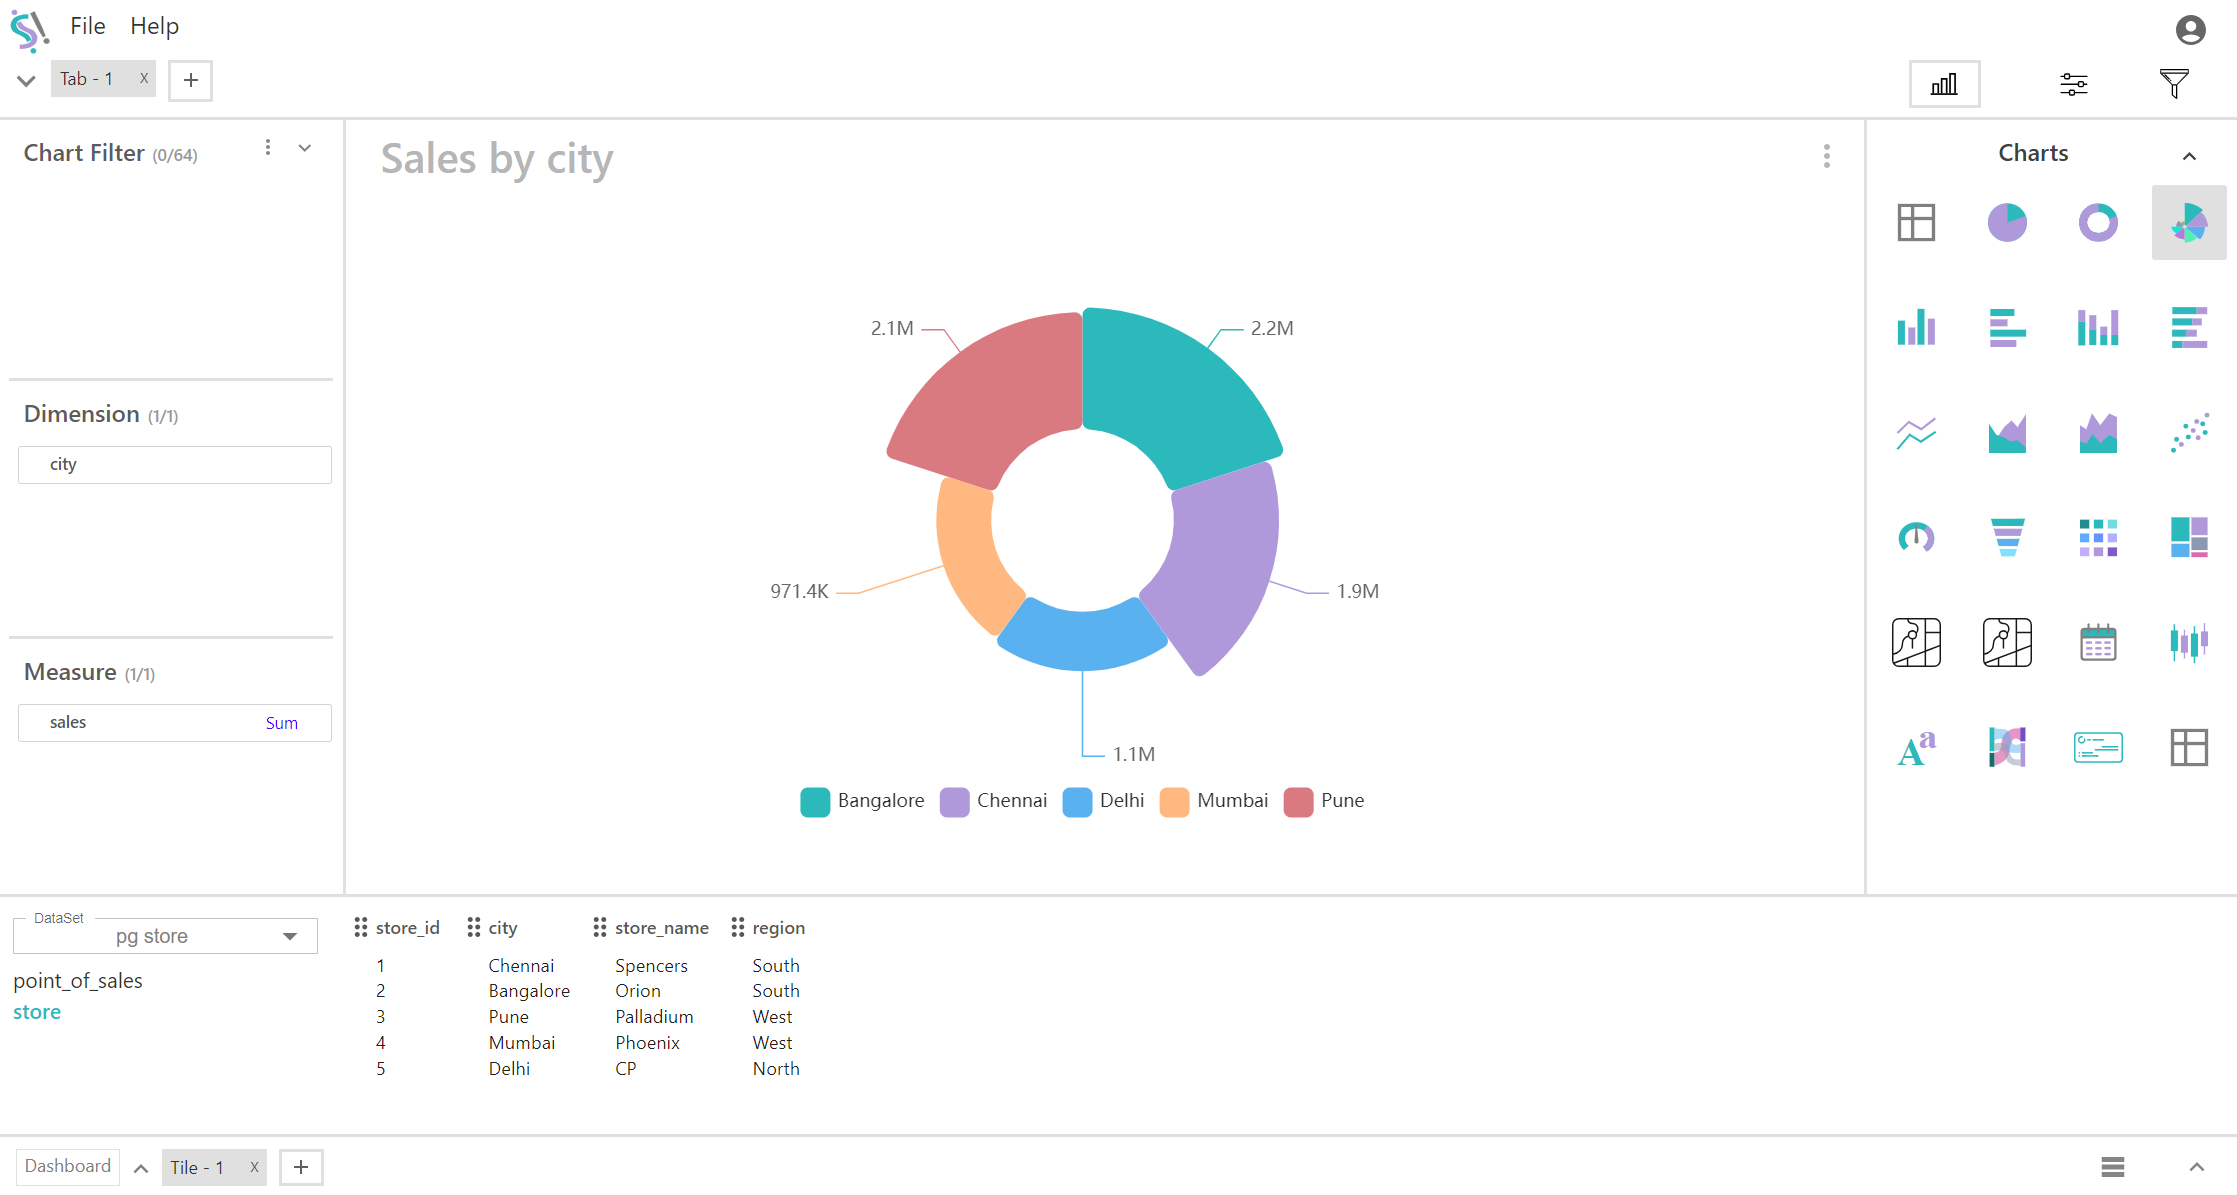Expand the Chart Filter section
Screen dimensions: 2237x1195
(305, 149)
